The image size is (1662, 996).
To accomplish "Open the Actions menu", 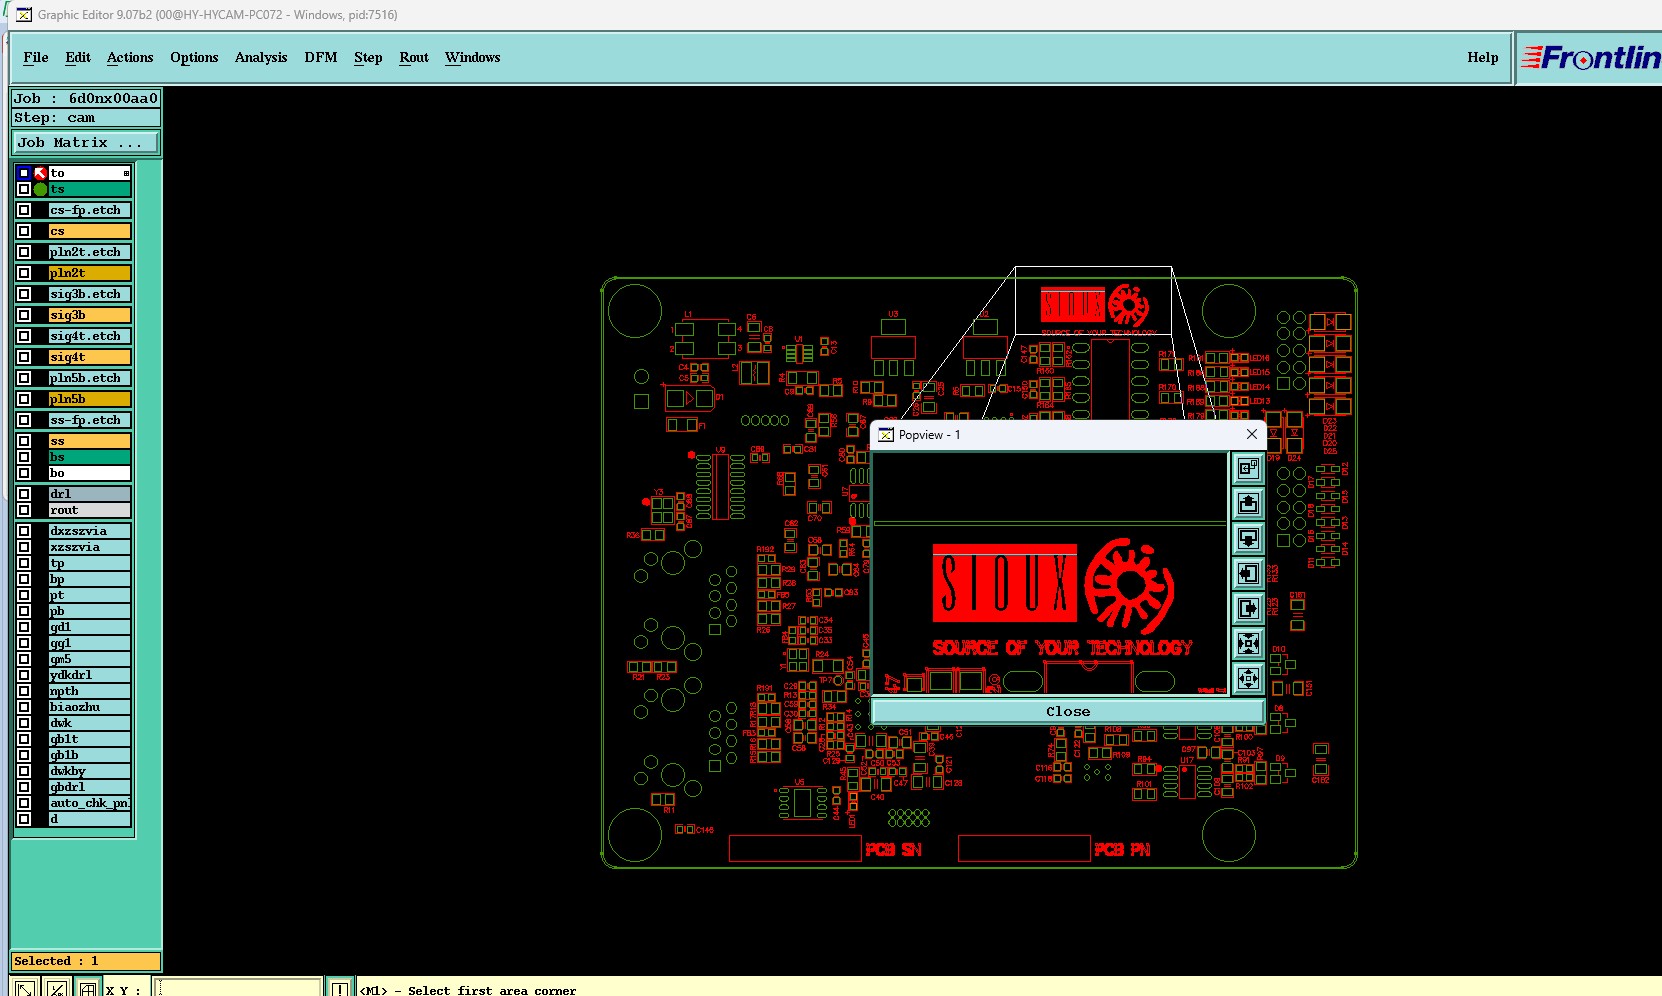I will click(x=130, y=58).
